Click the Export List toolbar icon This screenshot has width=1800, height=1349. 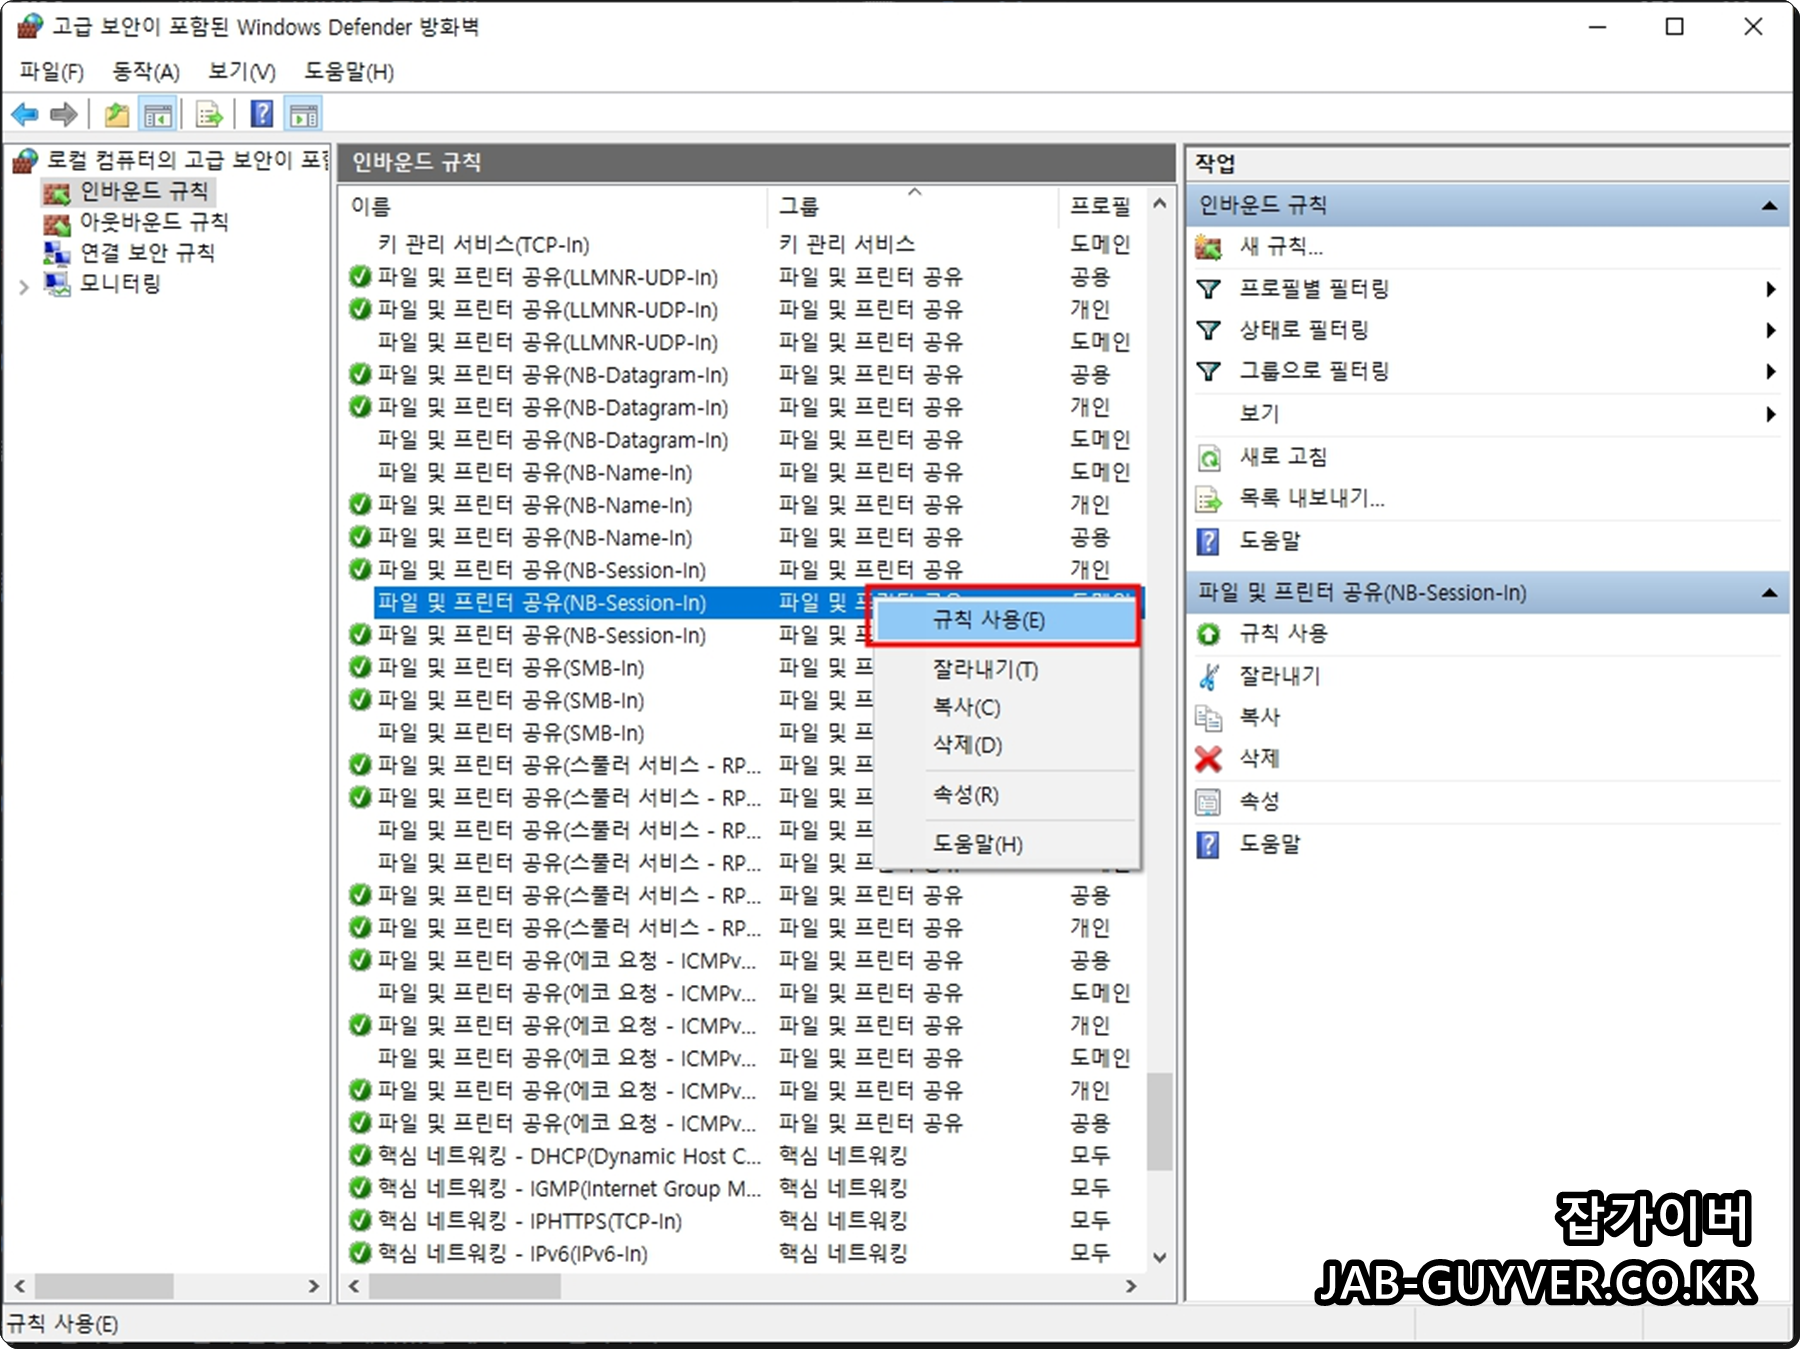[x=209, y=115]
